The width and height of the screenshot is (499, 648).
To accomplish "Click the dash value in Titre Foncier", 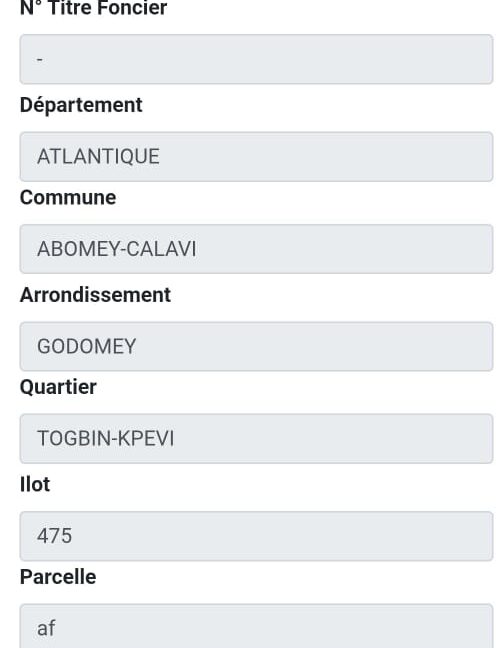I will coord(40,60).
